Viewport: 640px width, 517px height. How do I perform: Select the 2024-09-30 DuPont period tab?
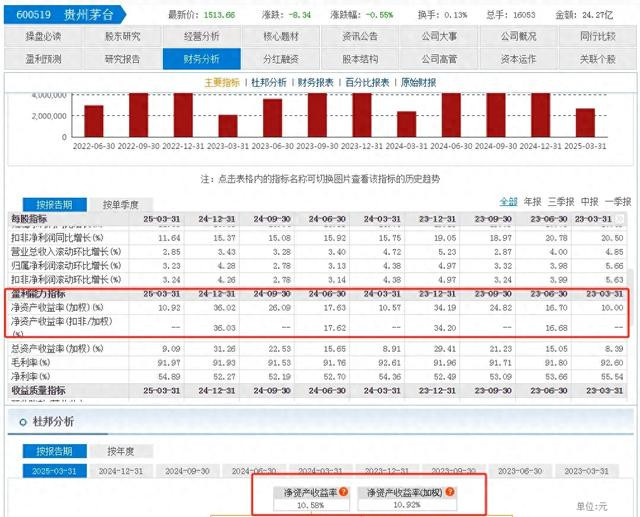(187, 471)
